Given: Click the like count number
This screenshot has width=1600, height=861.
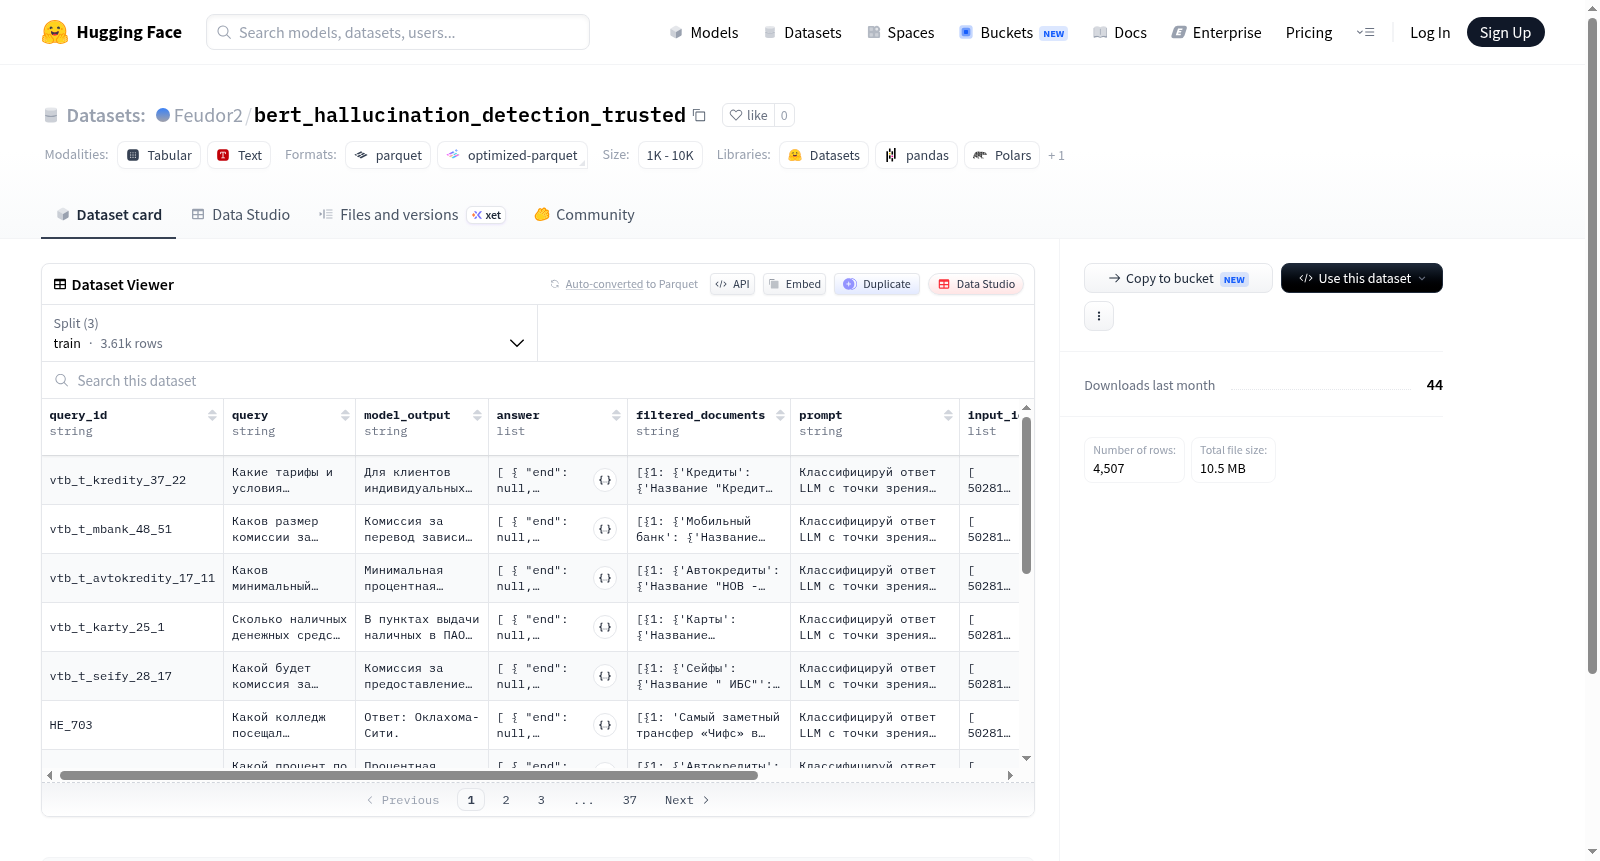Looking at the screenshot, I should (784, 115).
